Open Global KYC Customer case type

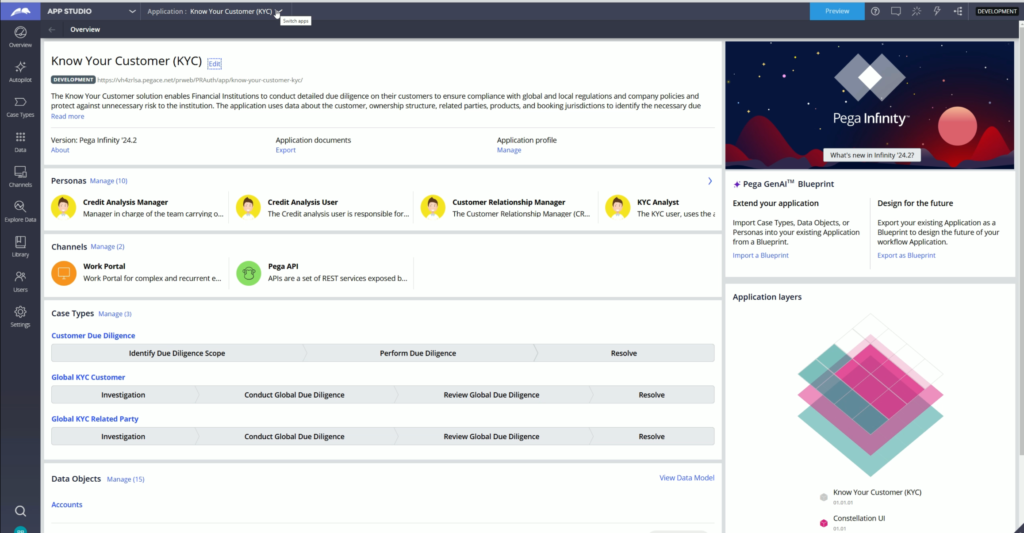88,378
